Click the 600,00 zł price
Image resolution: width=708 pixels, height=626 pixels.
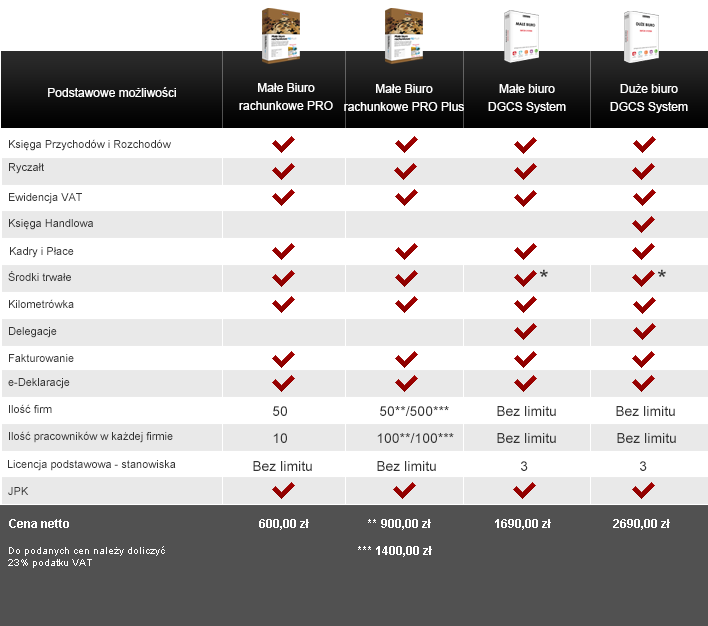(x=284, y=524)
